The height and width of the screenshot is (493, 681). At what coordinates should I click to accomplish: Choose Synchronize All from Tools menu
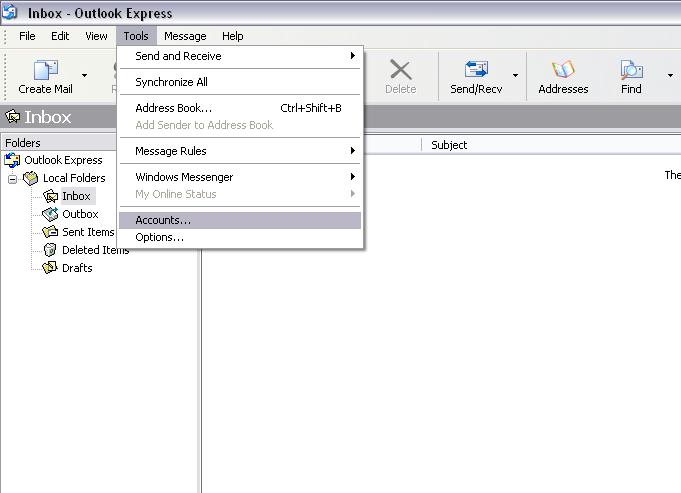click(240, 82)
